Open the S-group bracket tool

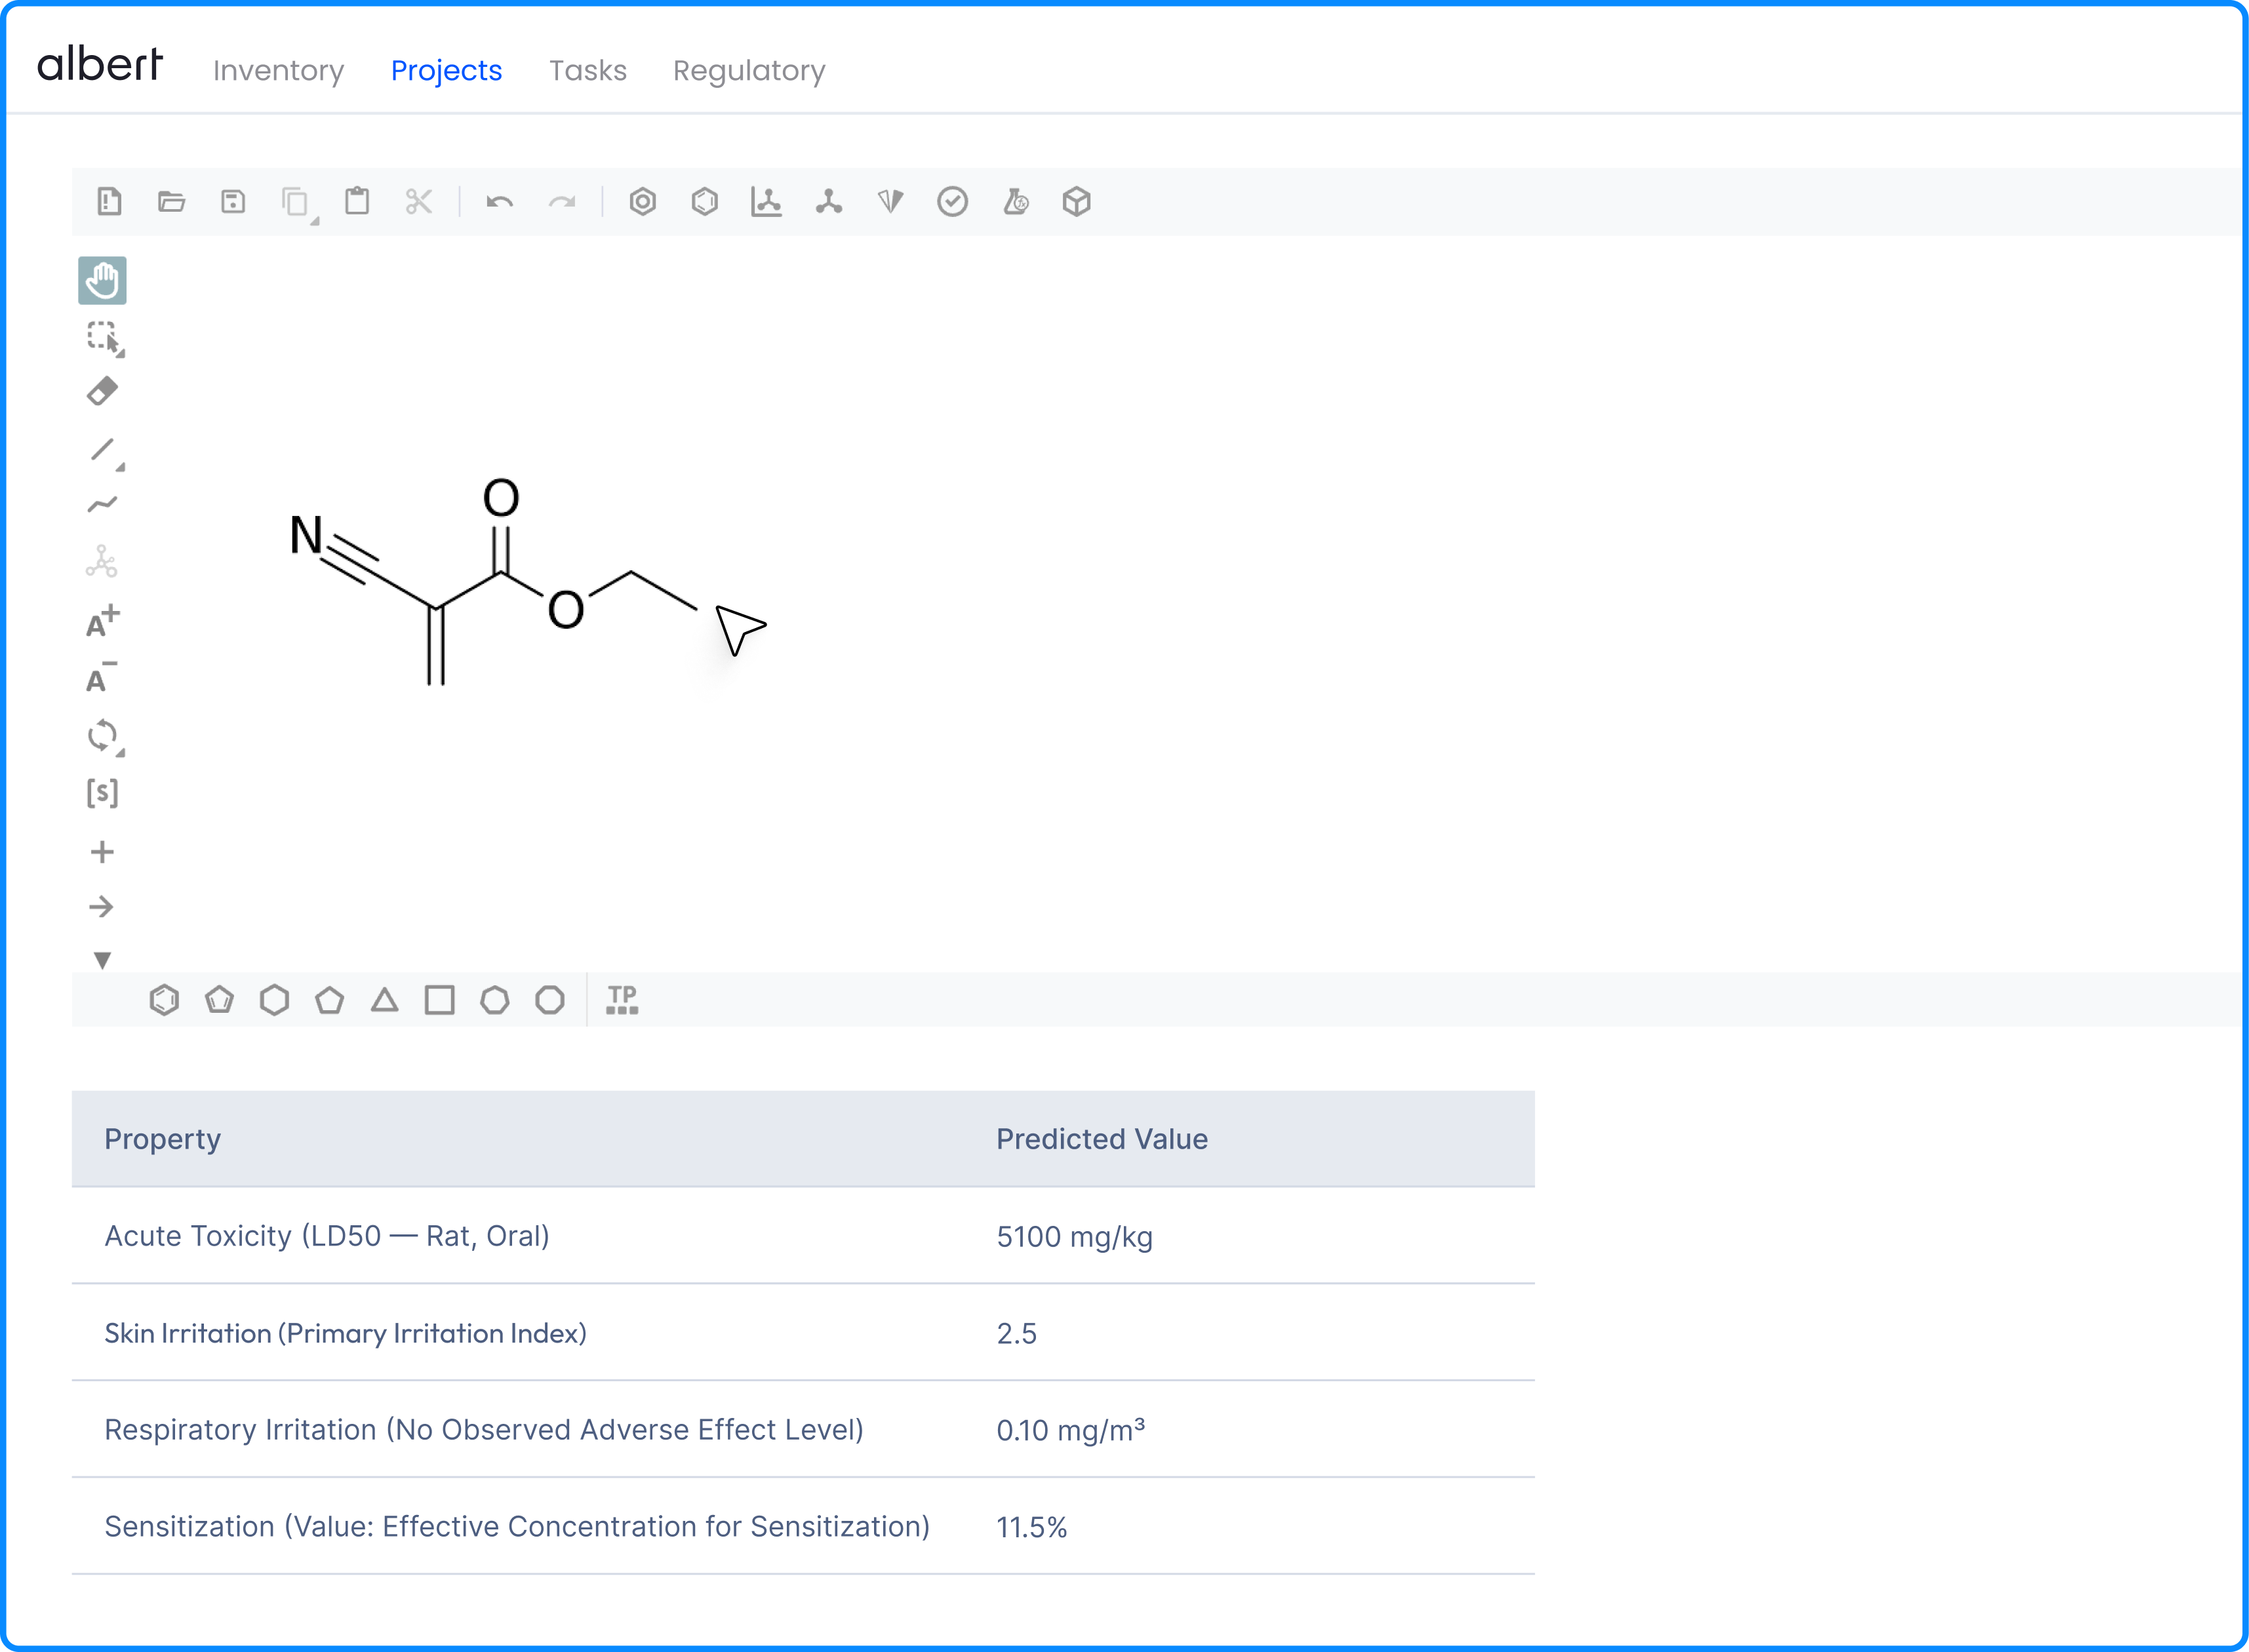(x=102, y=793)
